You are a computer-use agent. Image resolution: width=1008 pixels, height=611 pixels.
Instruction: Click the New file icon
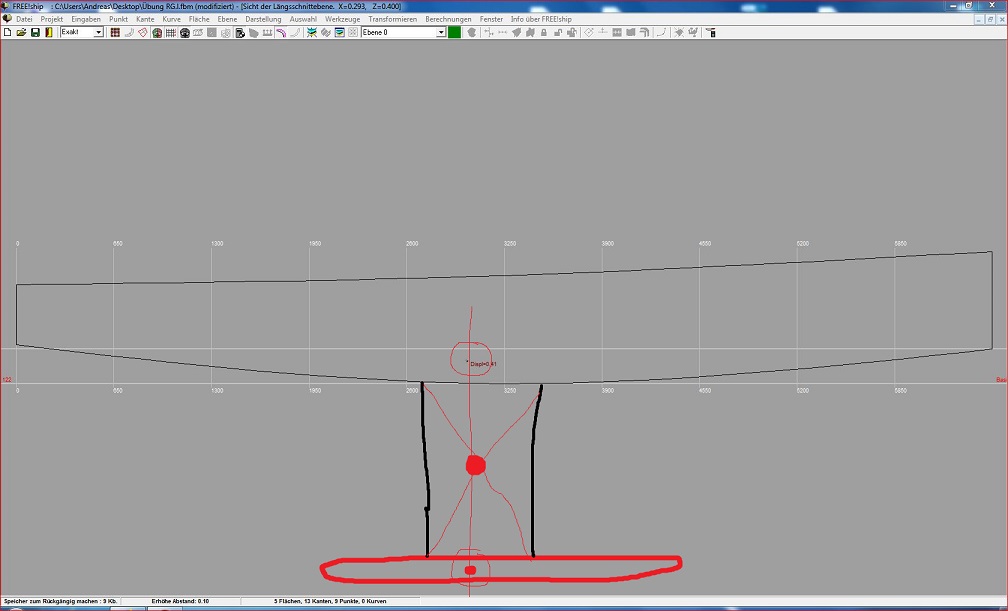click(x=7, y=32)
